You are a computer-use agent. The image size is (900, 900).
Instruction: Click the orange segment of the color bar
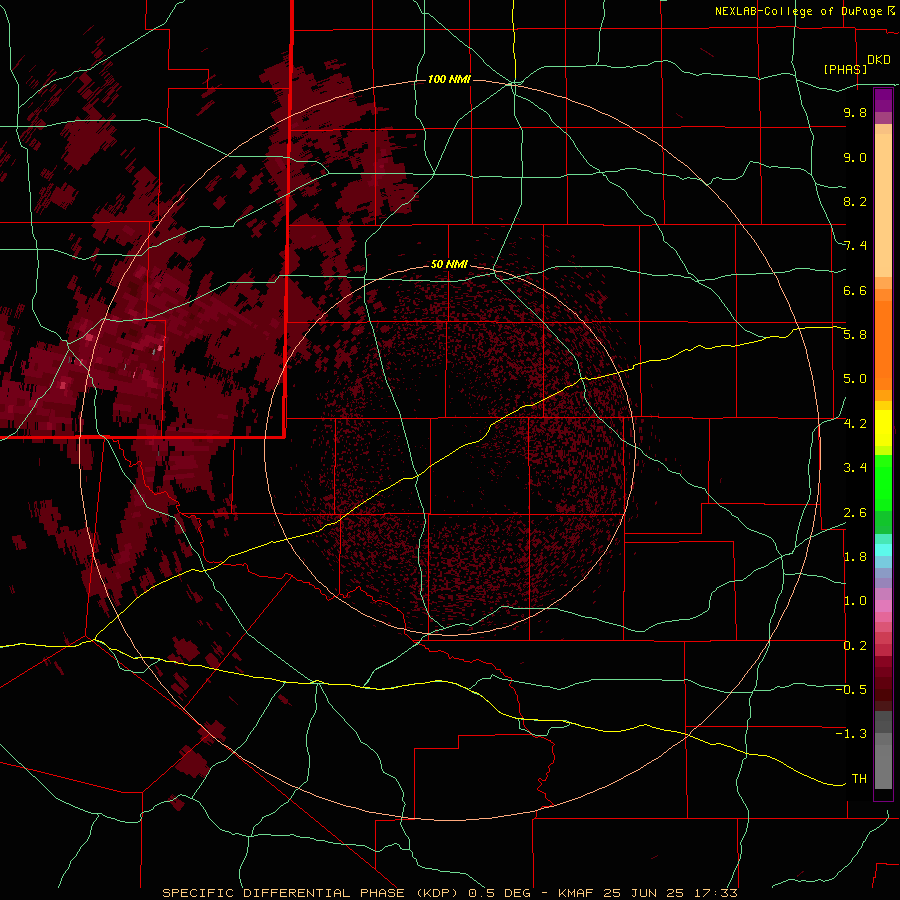point(883,345)
